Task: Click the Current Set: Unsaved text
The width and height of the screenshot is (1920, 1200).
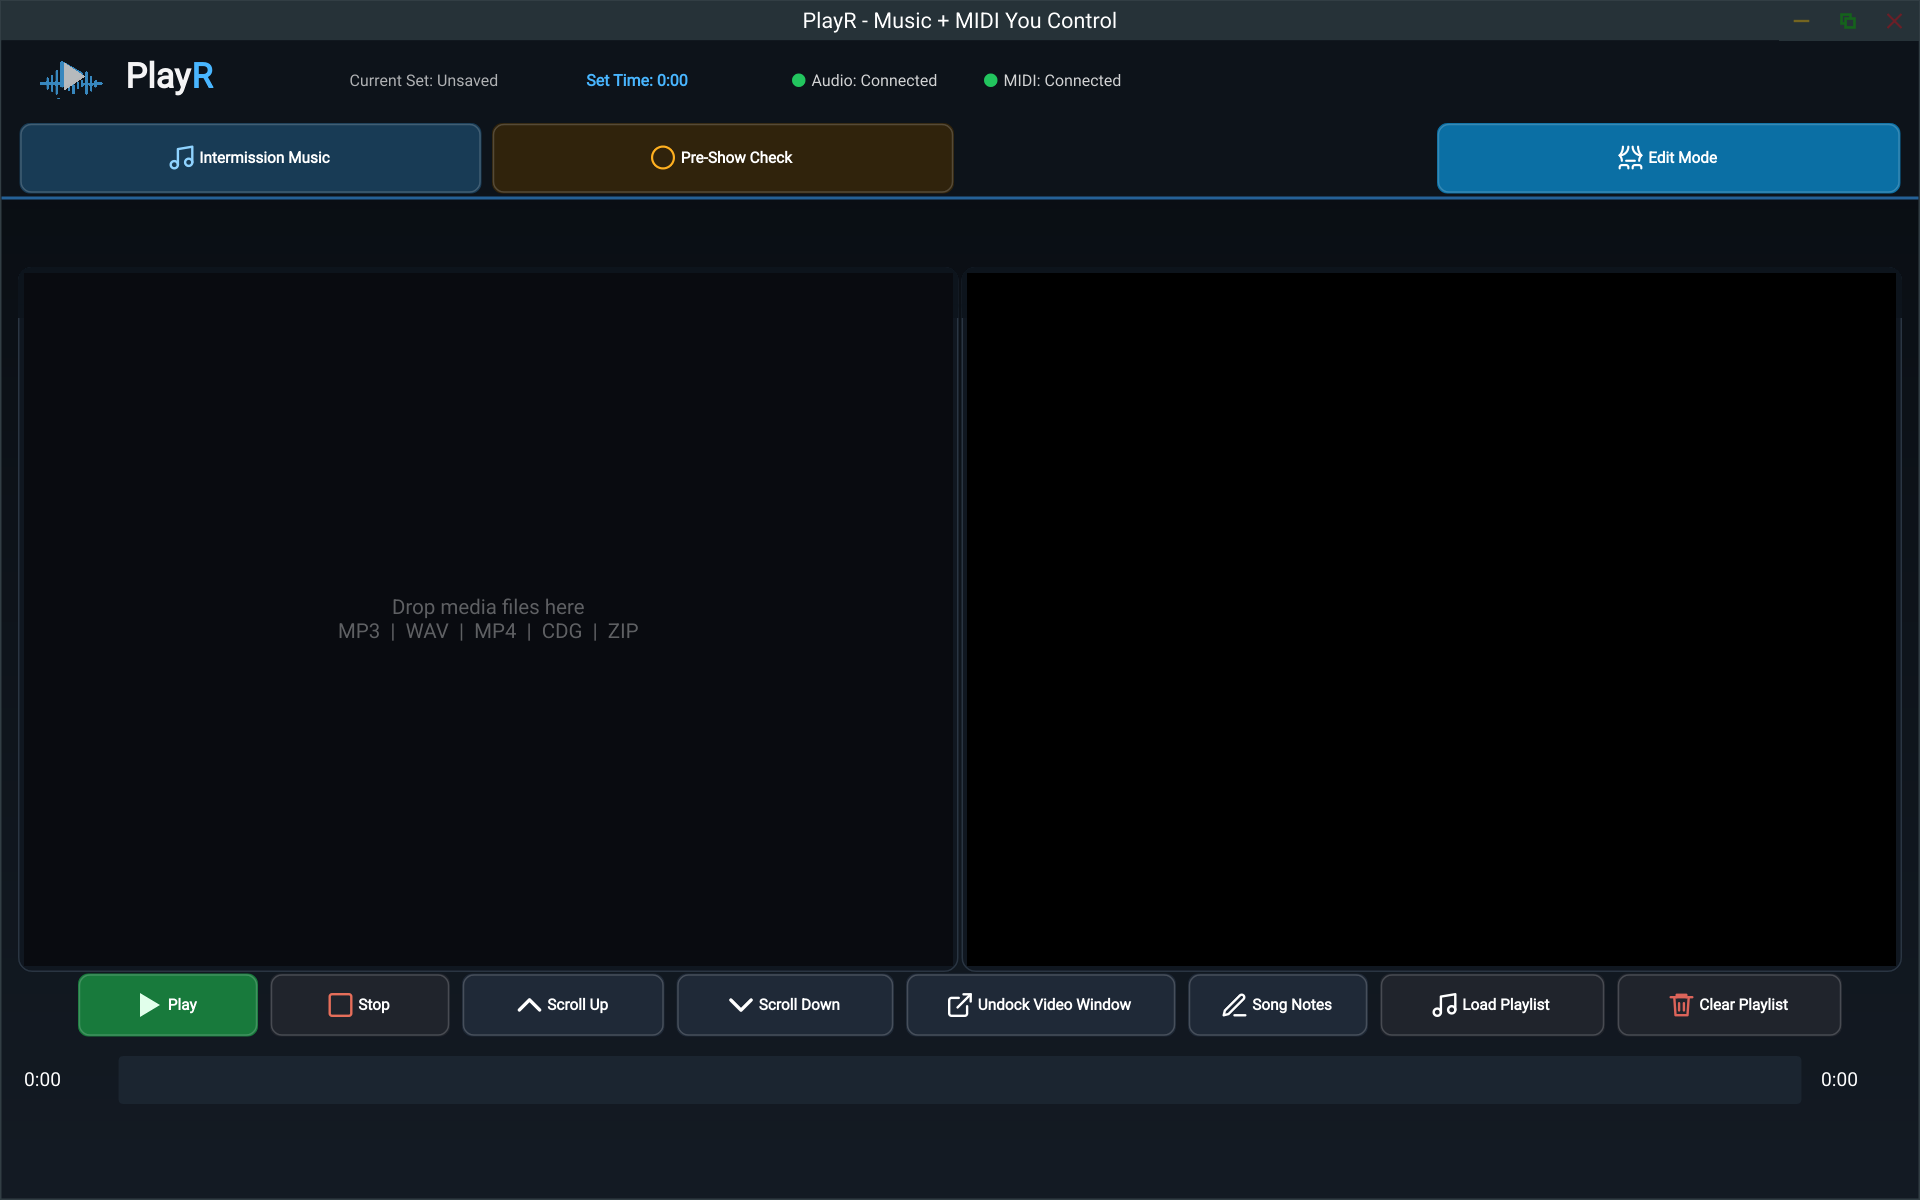Action: (x=423, y=81)
